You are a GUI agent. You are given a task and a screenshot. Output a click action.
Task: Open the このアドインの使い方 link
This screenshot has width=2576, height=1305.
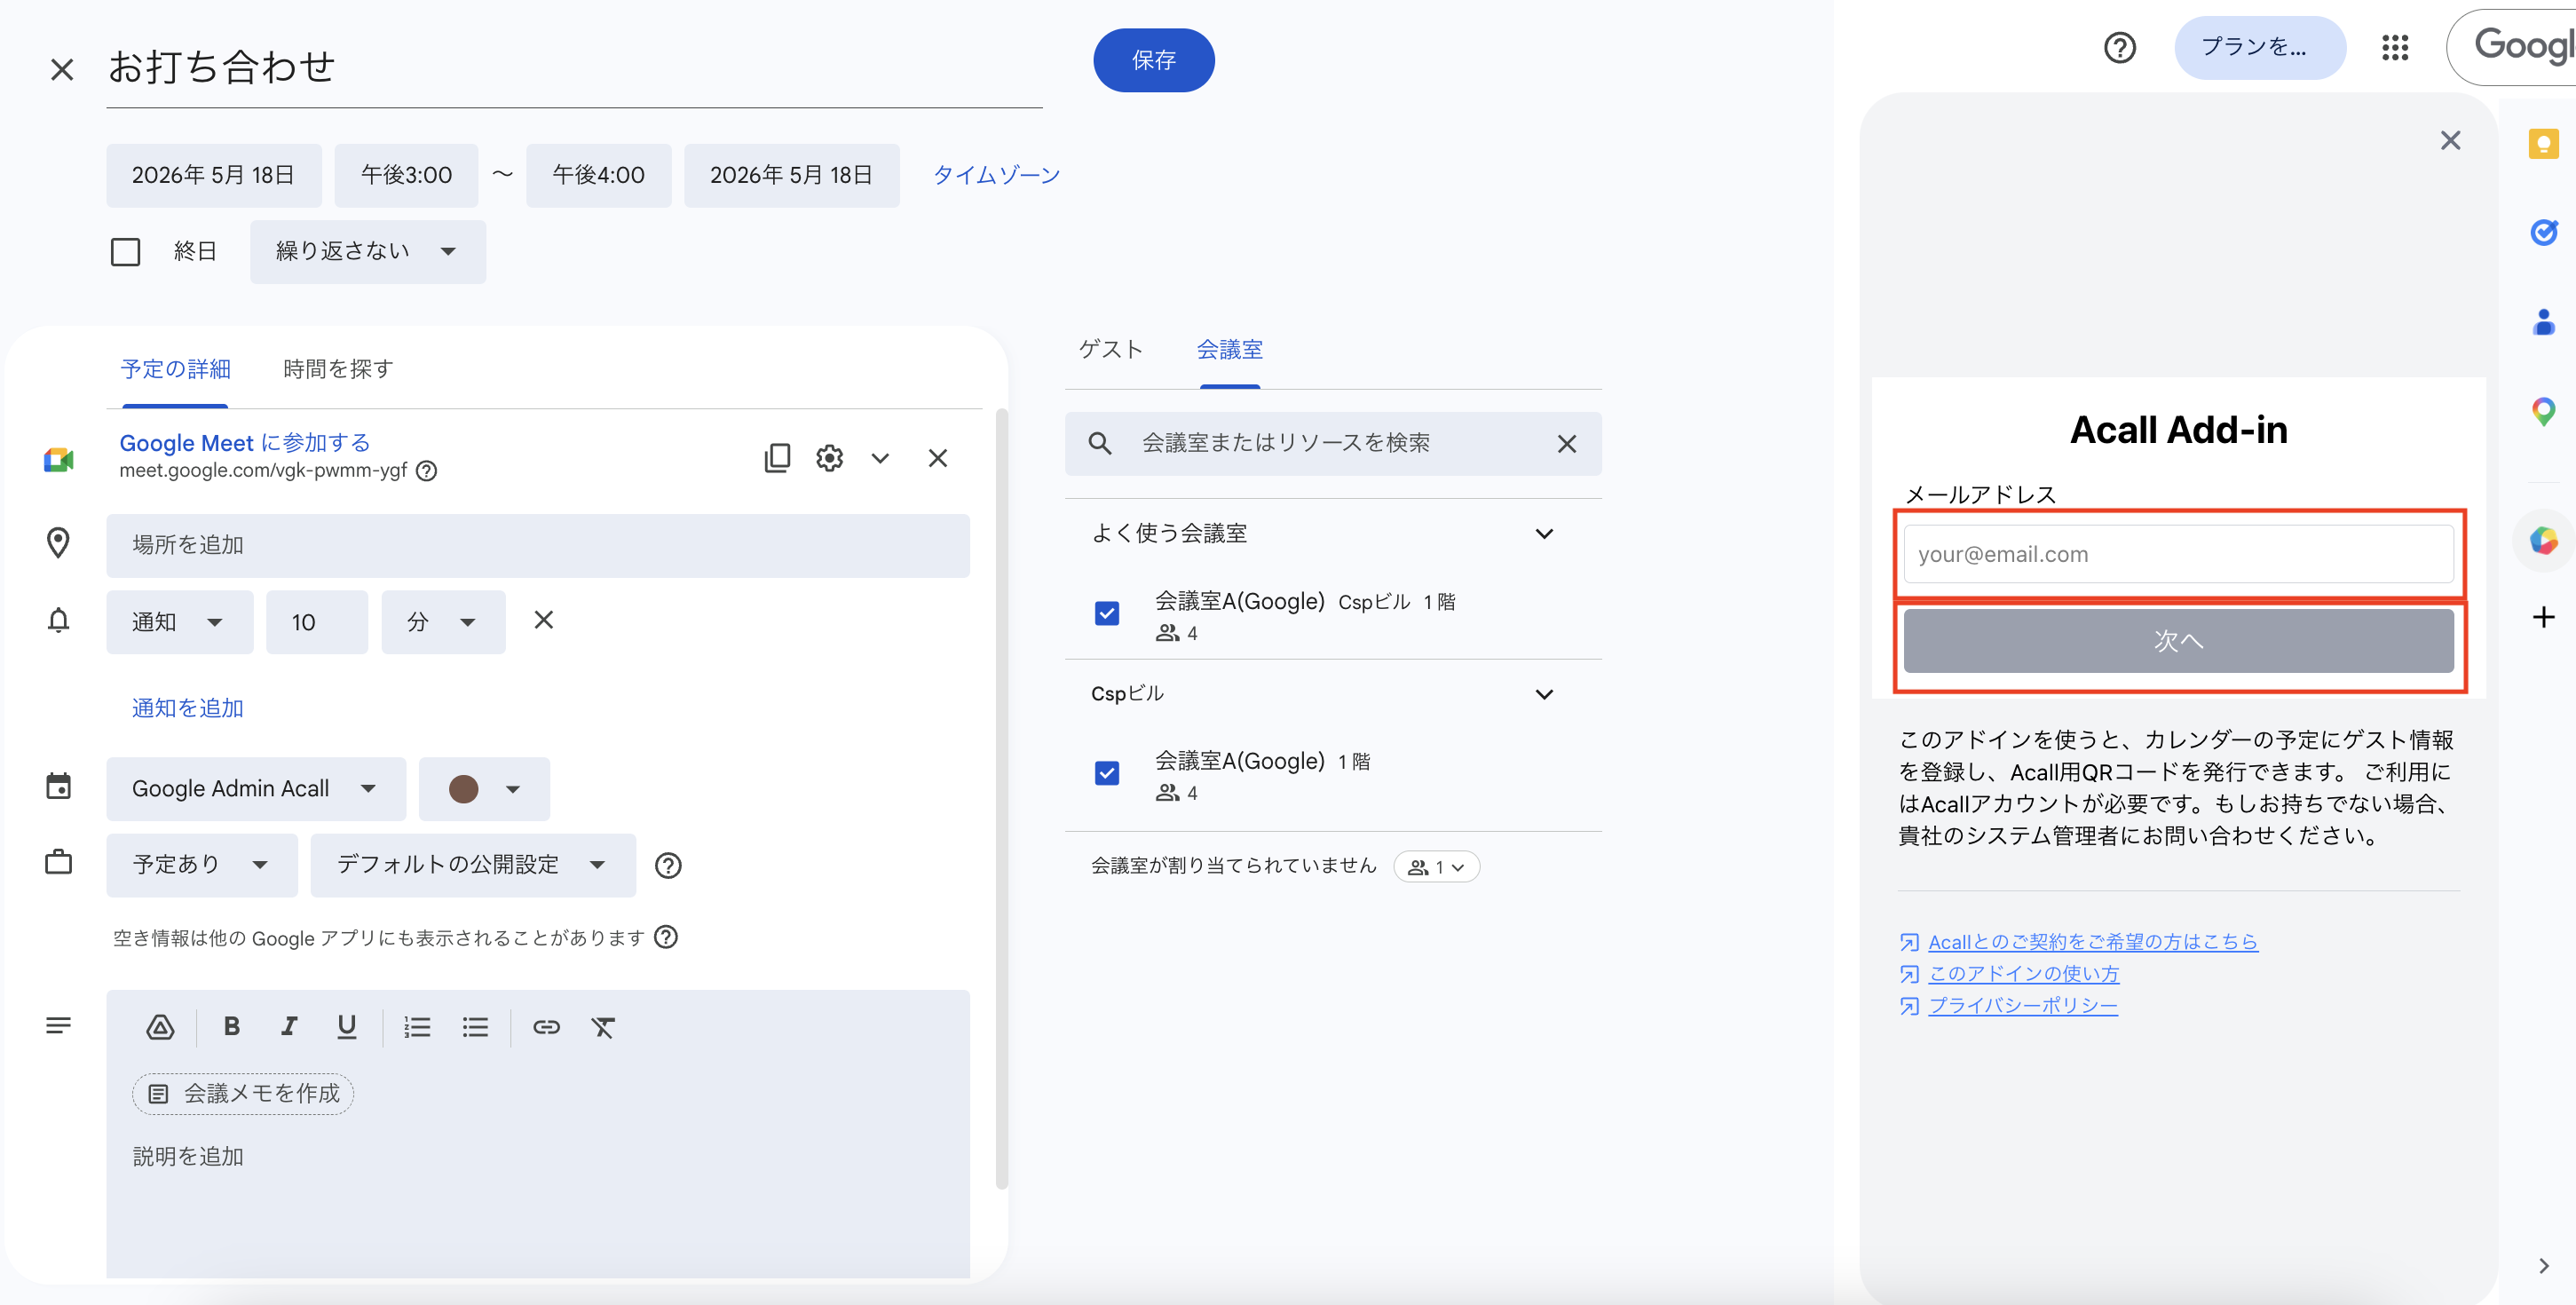pos(2023,974)
